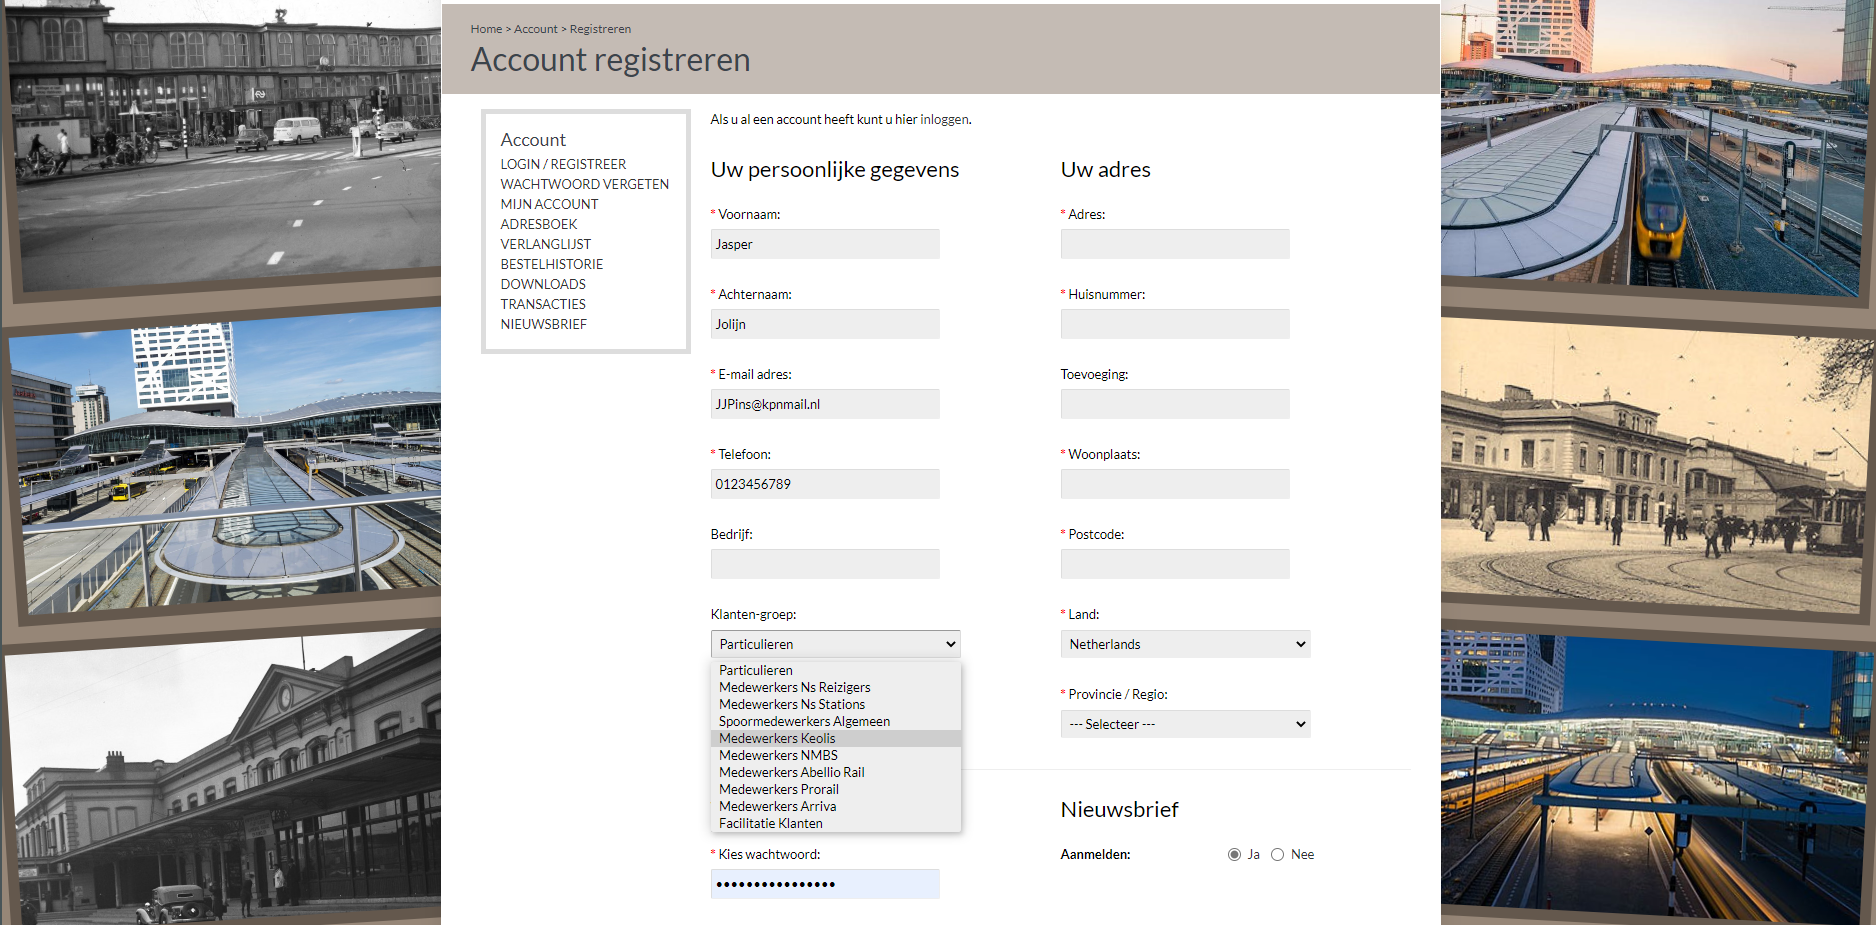This screenshot has width=1876, height=925.
Task: Open VERLANGLIJST in sidebar
Action: (x=546, y=244)
